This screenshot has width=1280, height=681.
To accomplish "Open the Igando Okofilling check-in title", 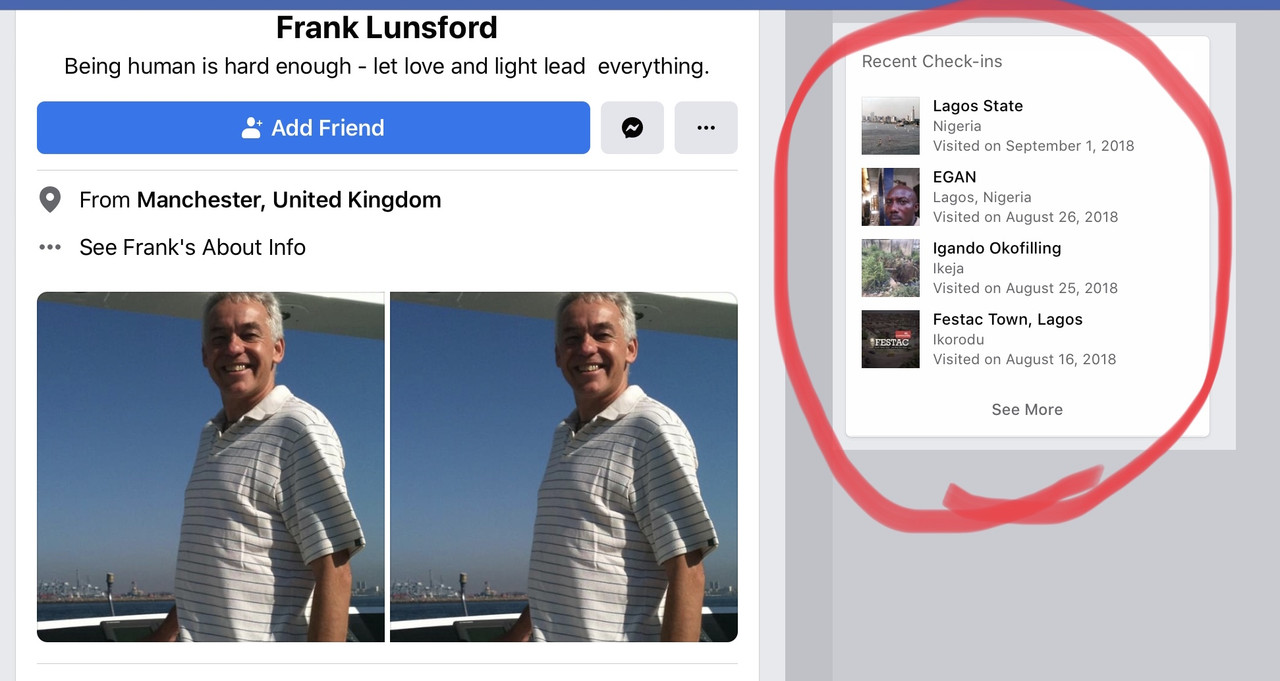I will coord(997,248).
